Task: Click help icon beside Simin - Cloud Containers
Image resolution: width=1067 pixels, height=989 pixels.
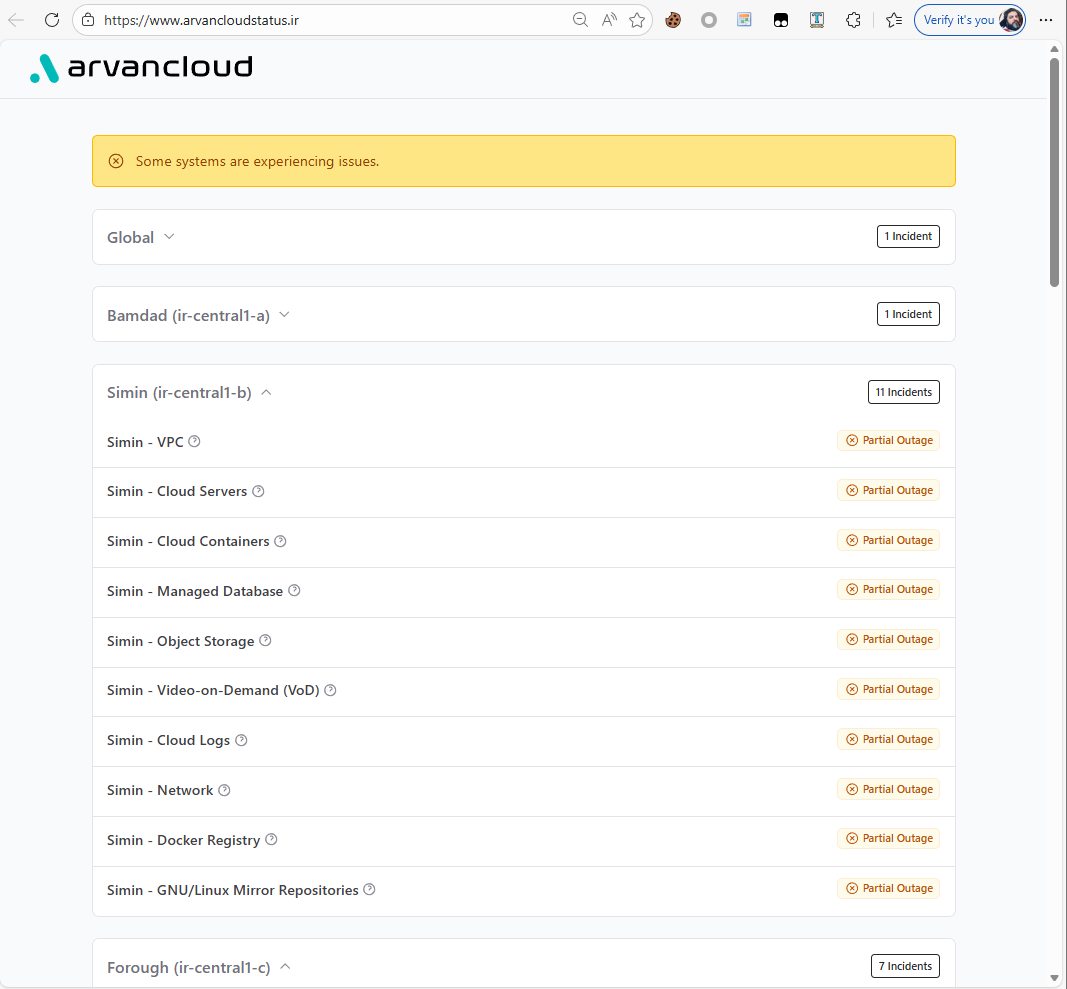Action: click(280, 540)
